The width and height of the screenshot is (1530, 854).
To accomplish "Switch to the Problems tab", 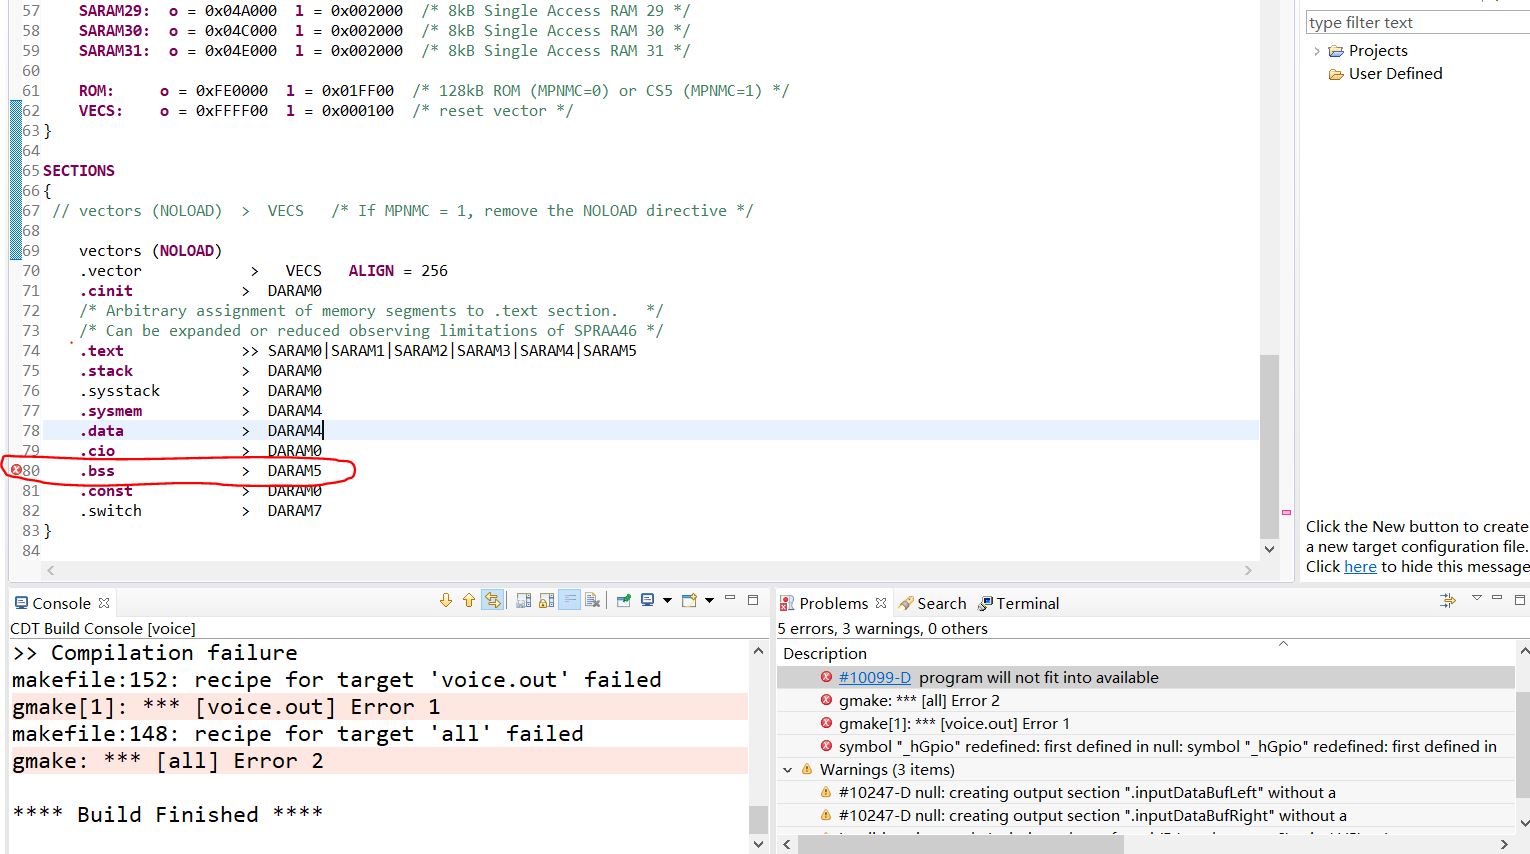I will 833,603.
